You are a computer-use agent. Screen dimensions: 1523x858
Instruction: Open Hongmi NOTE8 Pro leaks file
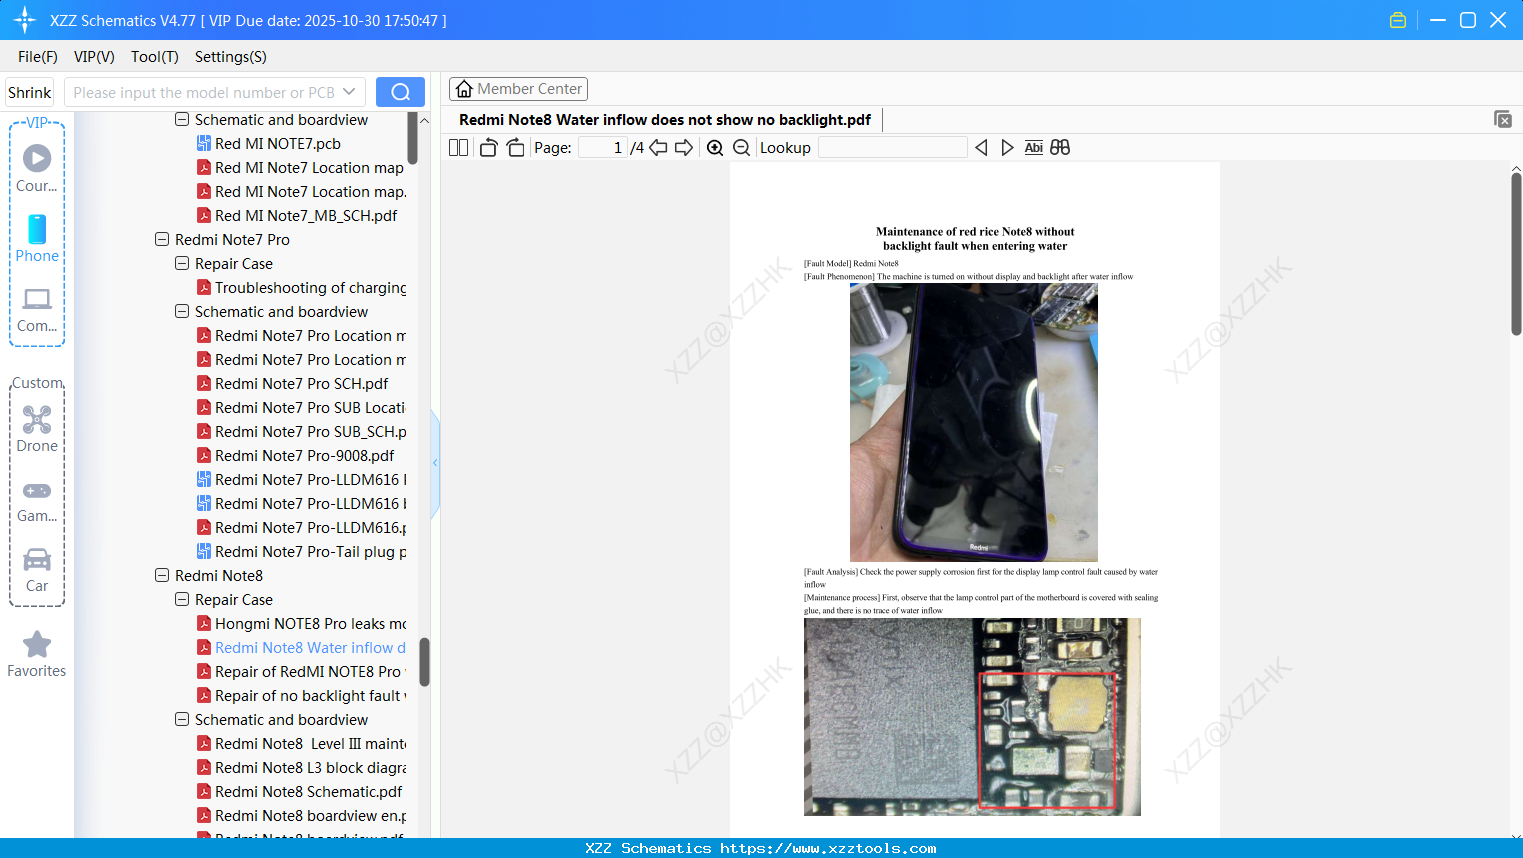tap(301, 624)
